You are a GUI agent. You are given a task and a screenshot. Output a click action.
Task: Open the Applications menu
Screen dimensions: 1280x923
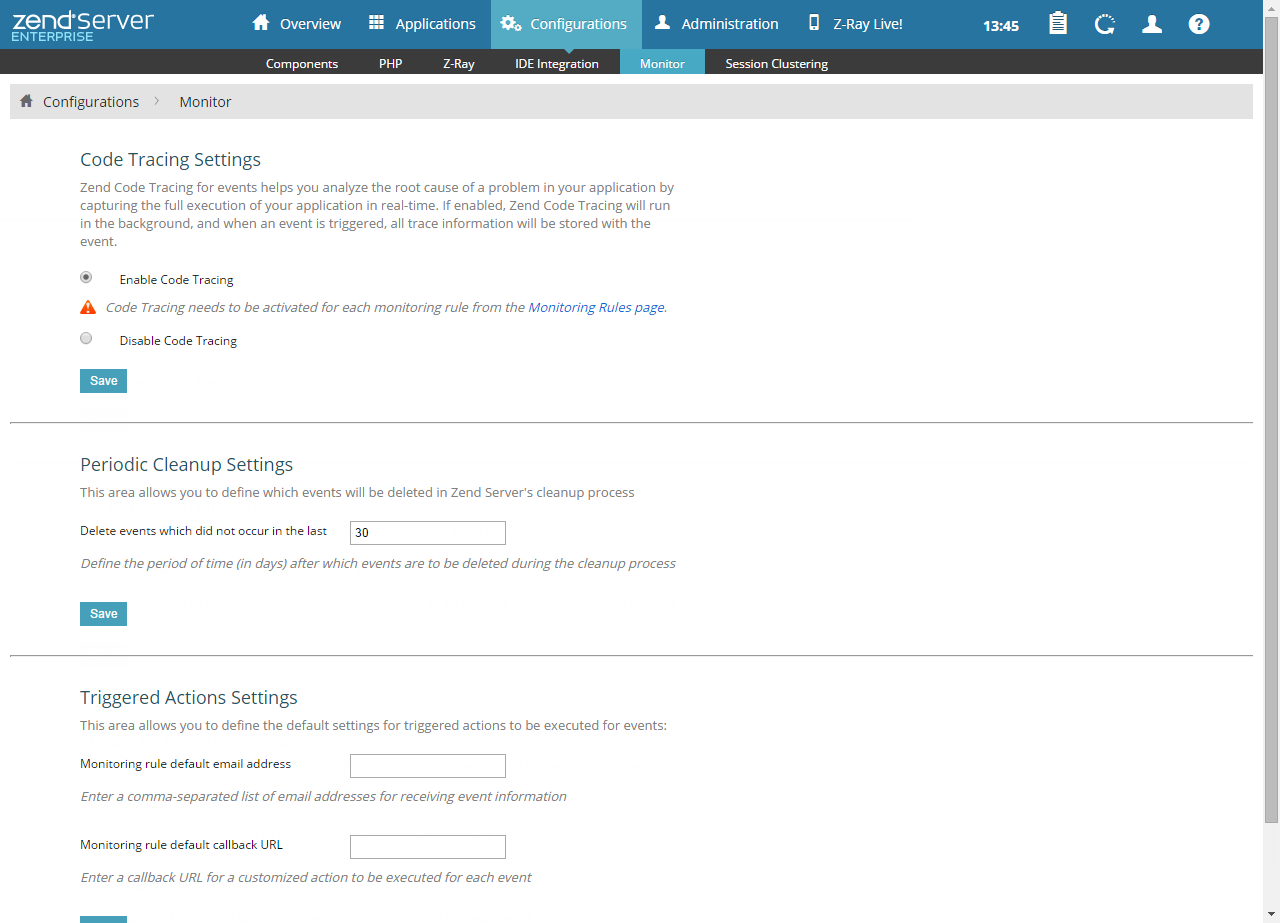[421, 24]
